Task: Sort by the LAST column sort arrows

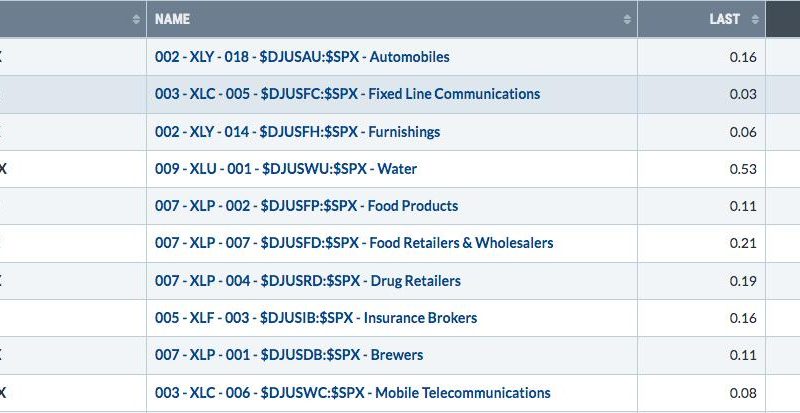Action: (755, 19)
